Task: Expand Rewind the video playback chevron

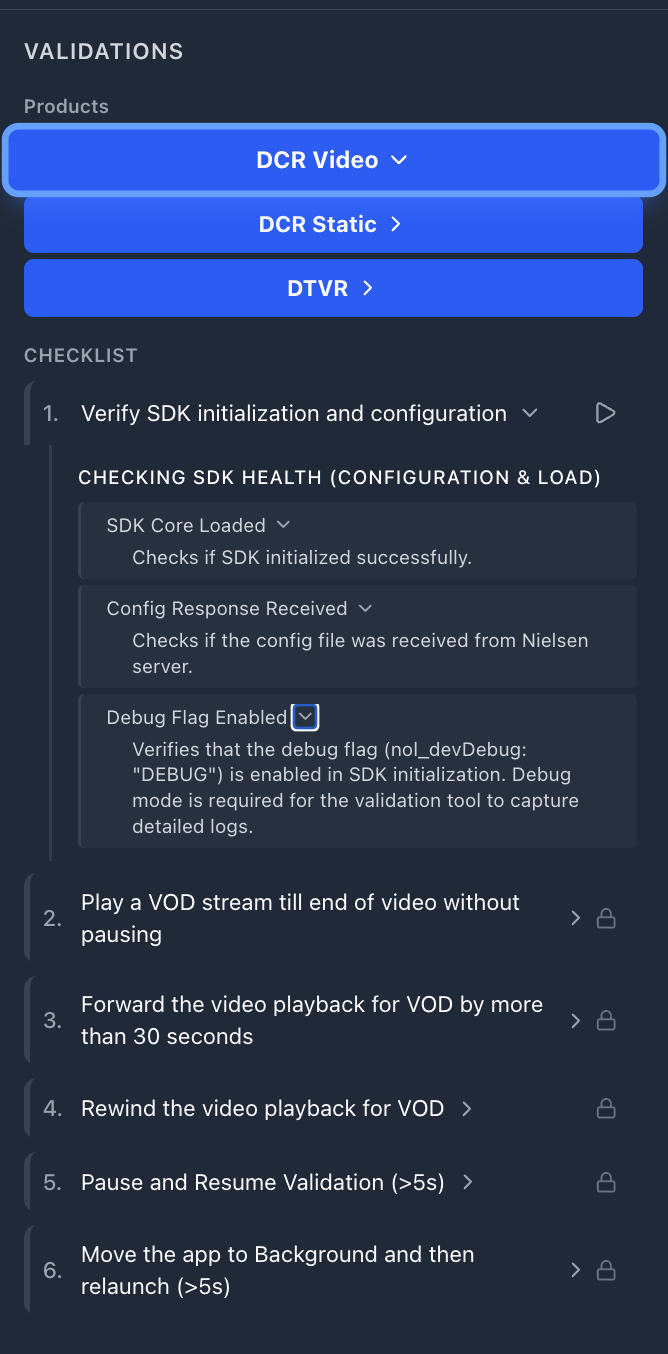Action: [x=466, y=1108]
